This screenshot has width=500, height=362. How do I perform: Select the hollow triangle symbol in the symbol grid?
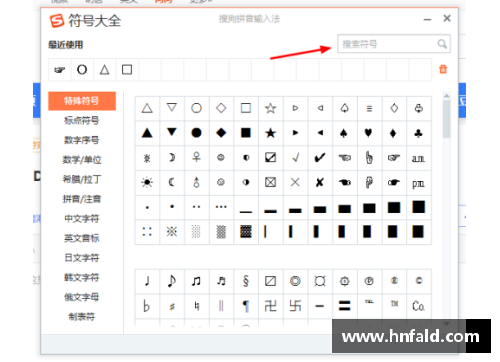(147, 108)
